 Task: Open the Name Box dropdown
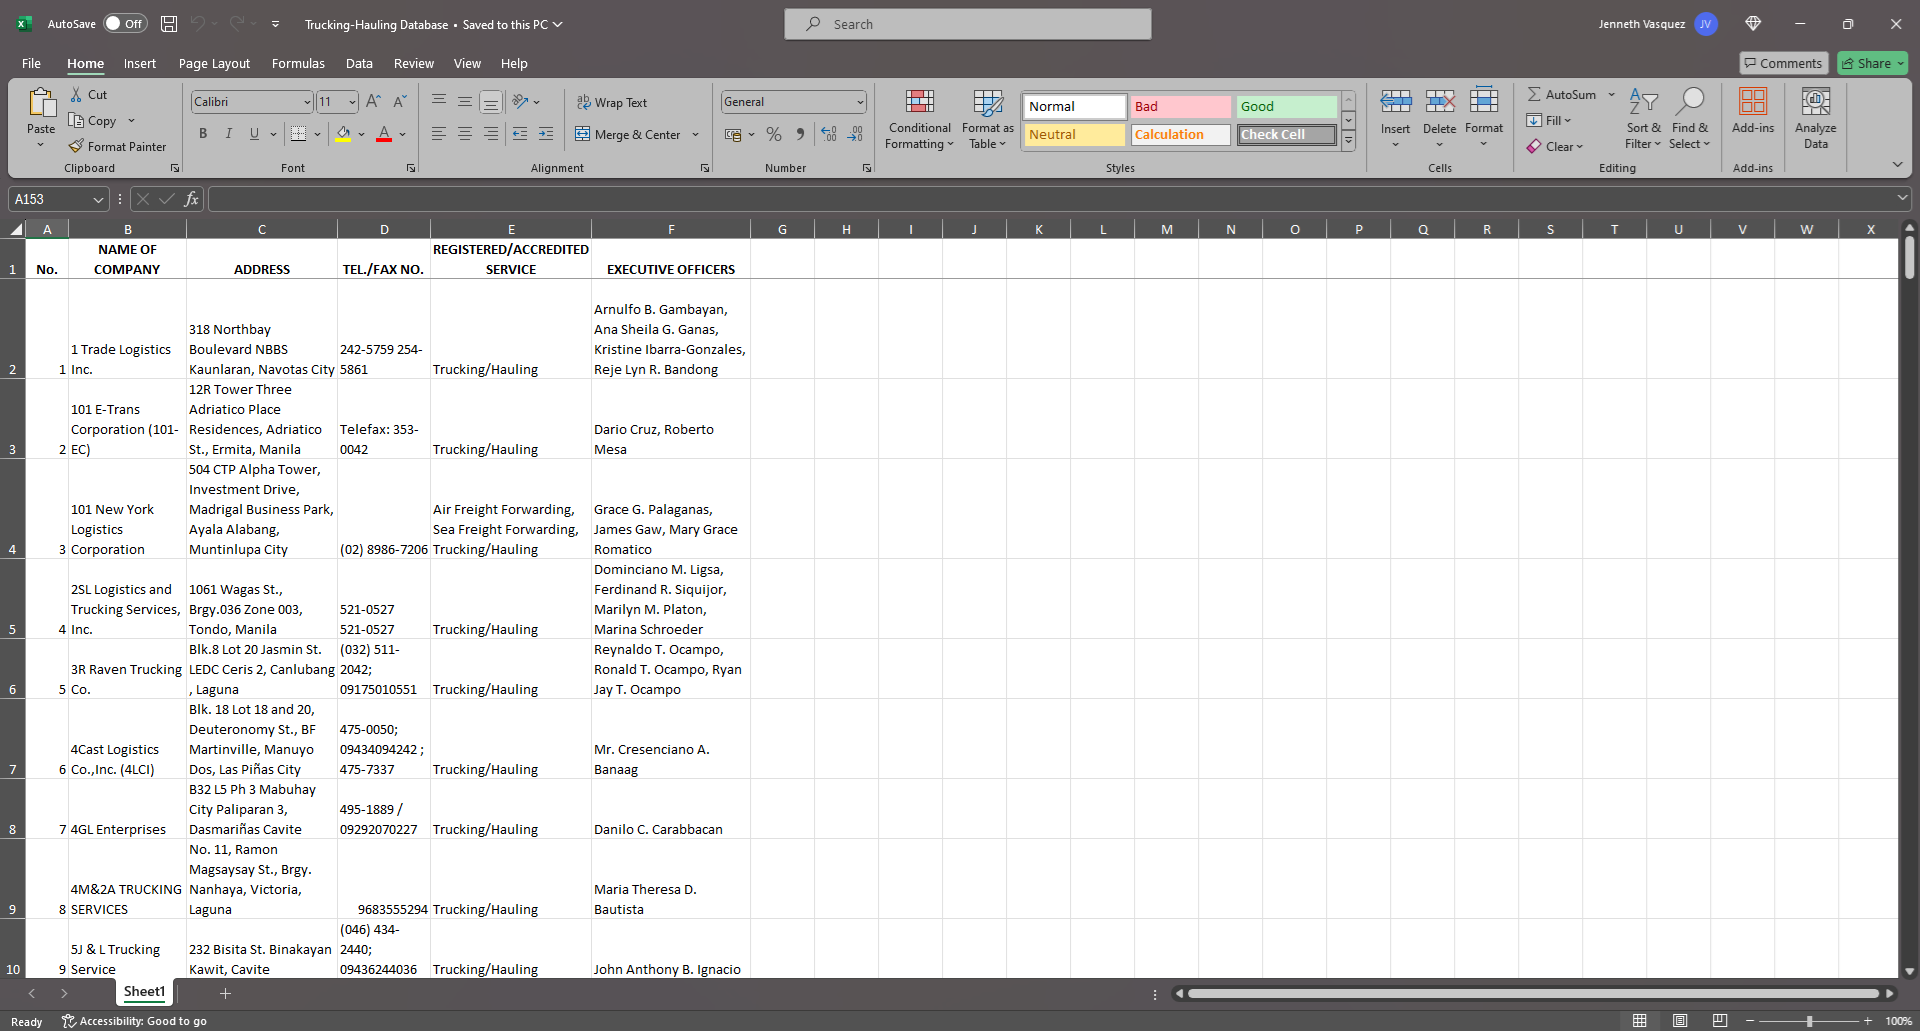(98, 199)
